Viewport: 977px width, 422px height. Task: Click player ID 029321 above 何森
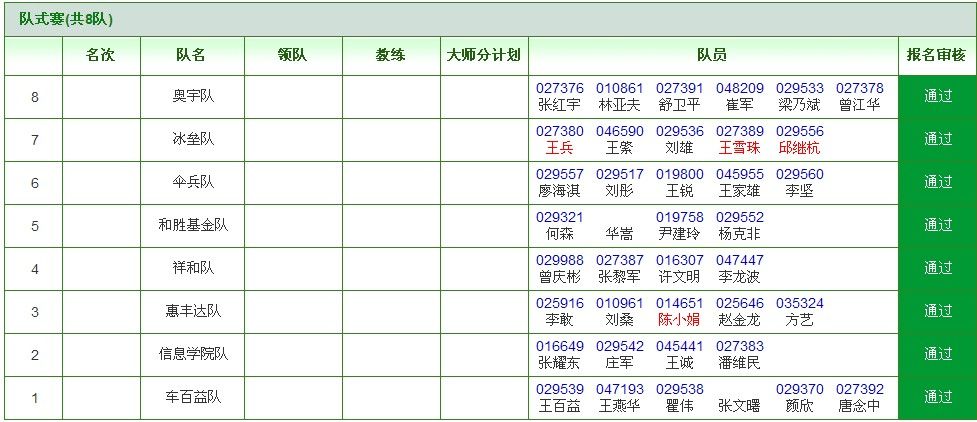coord(559,217)
